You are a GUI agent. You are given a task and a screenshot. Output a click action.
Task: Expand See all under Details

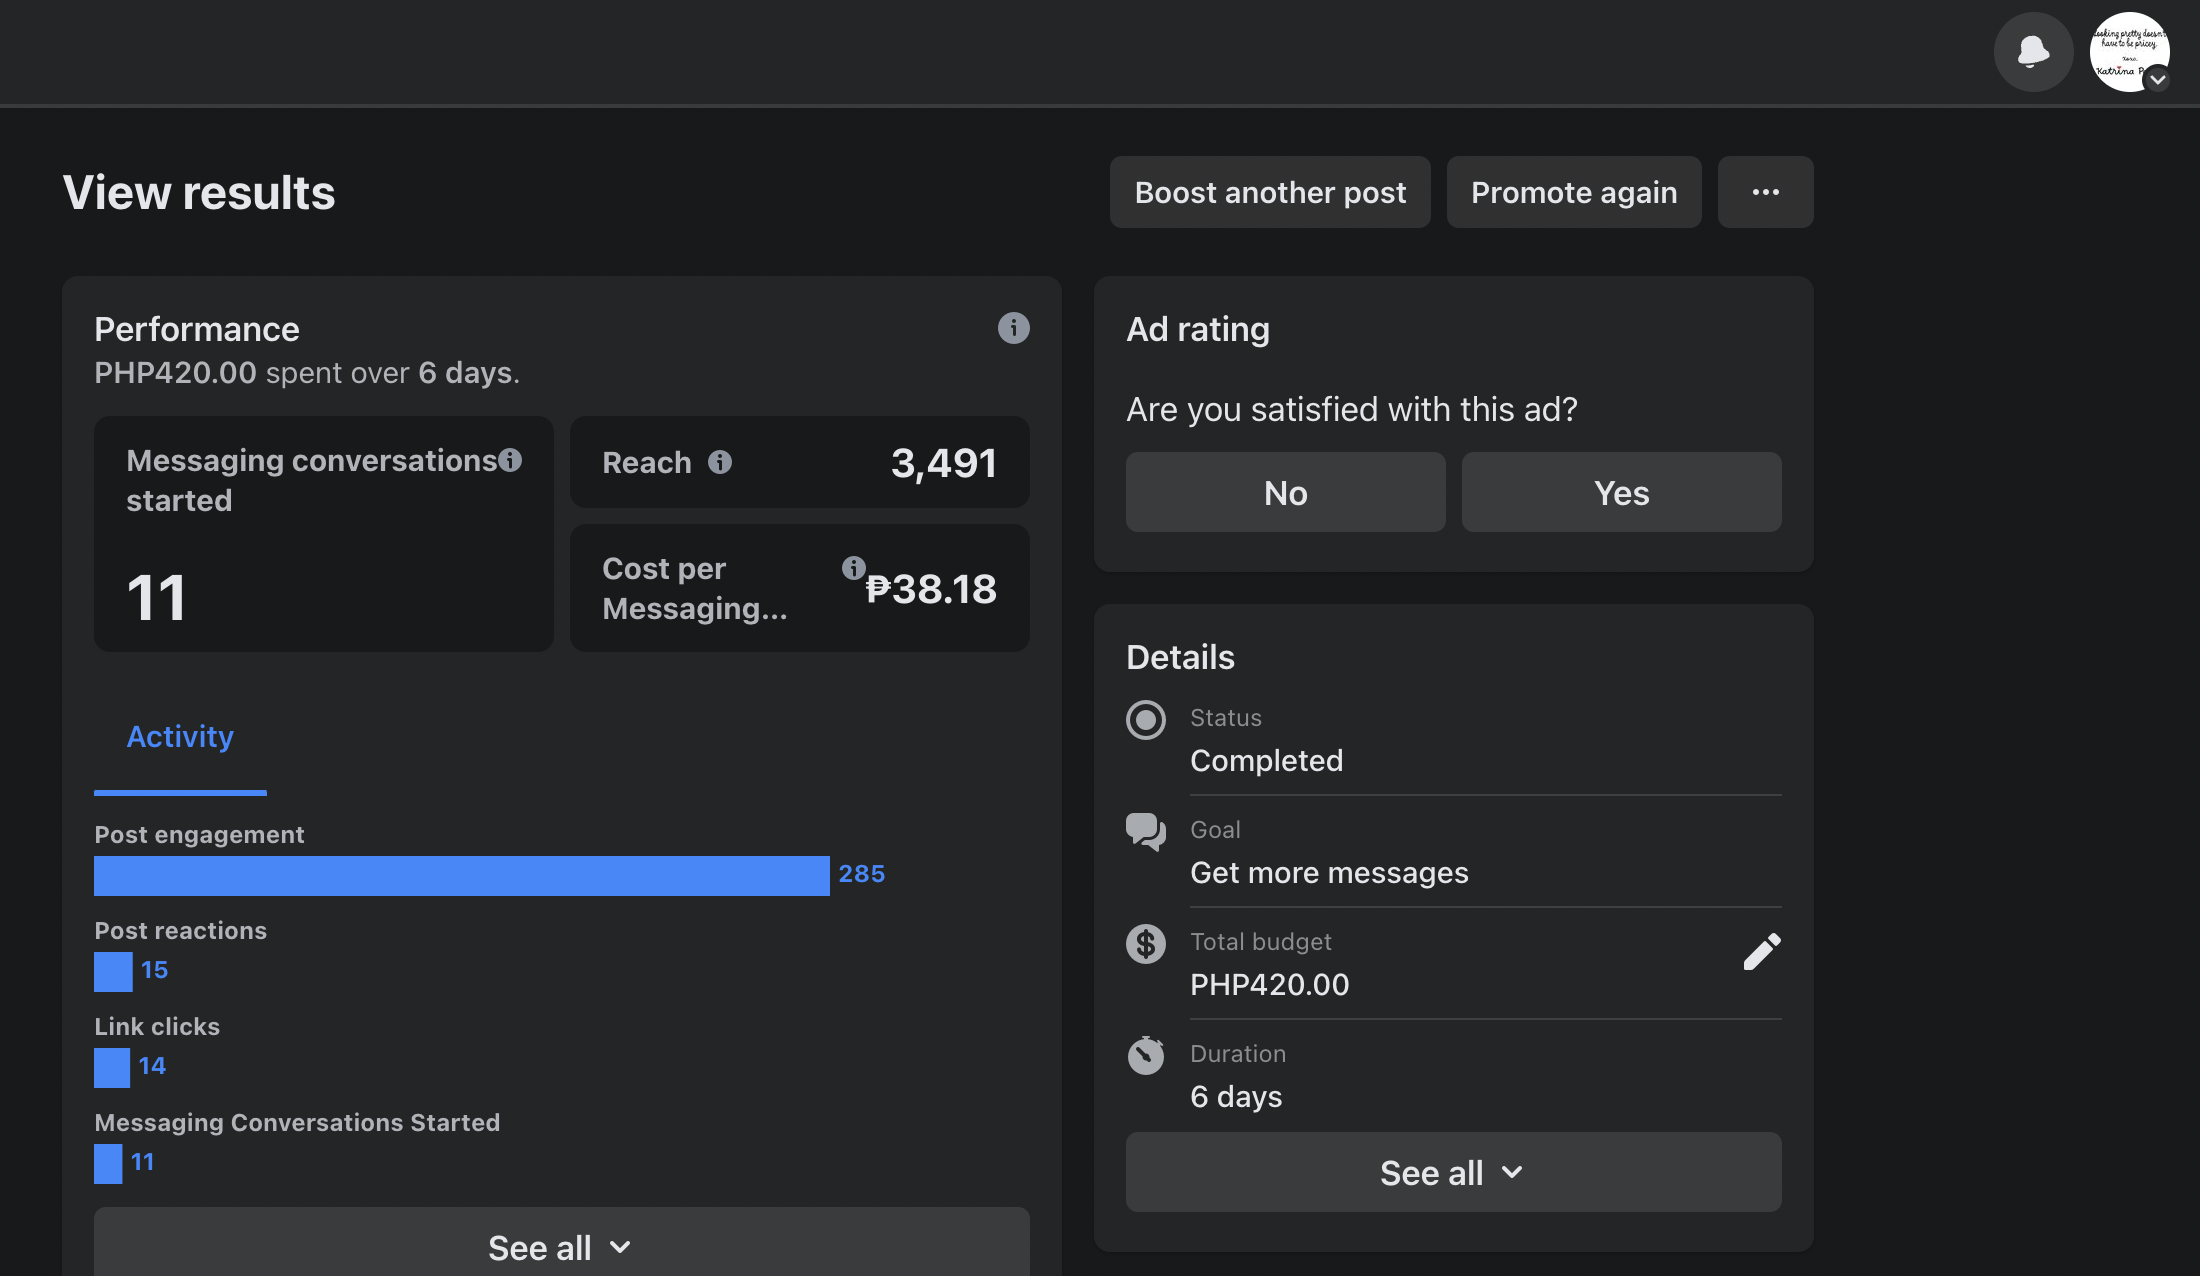1453,1172
